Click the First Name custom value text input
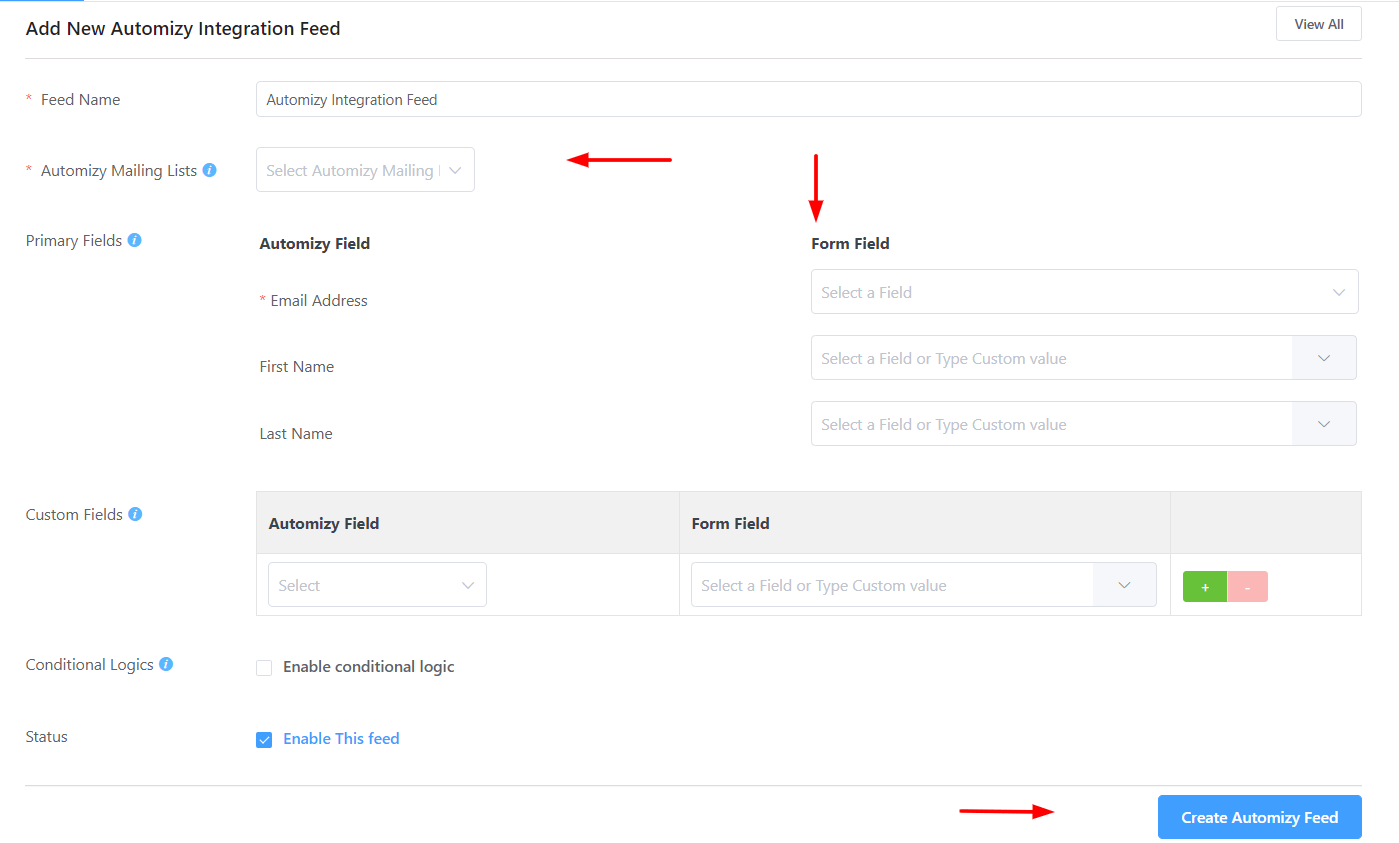 1051,358
